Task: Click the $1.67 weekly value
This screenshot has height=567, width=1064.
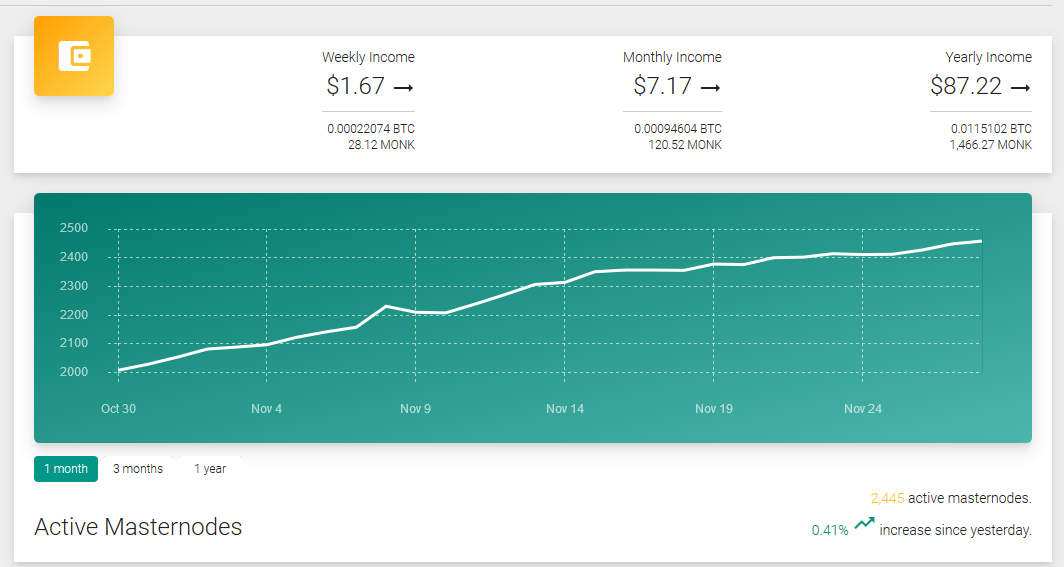Action: [356, 86]
